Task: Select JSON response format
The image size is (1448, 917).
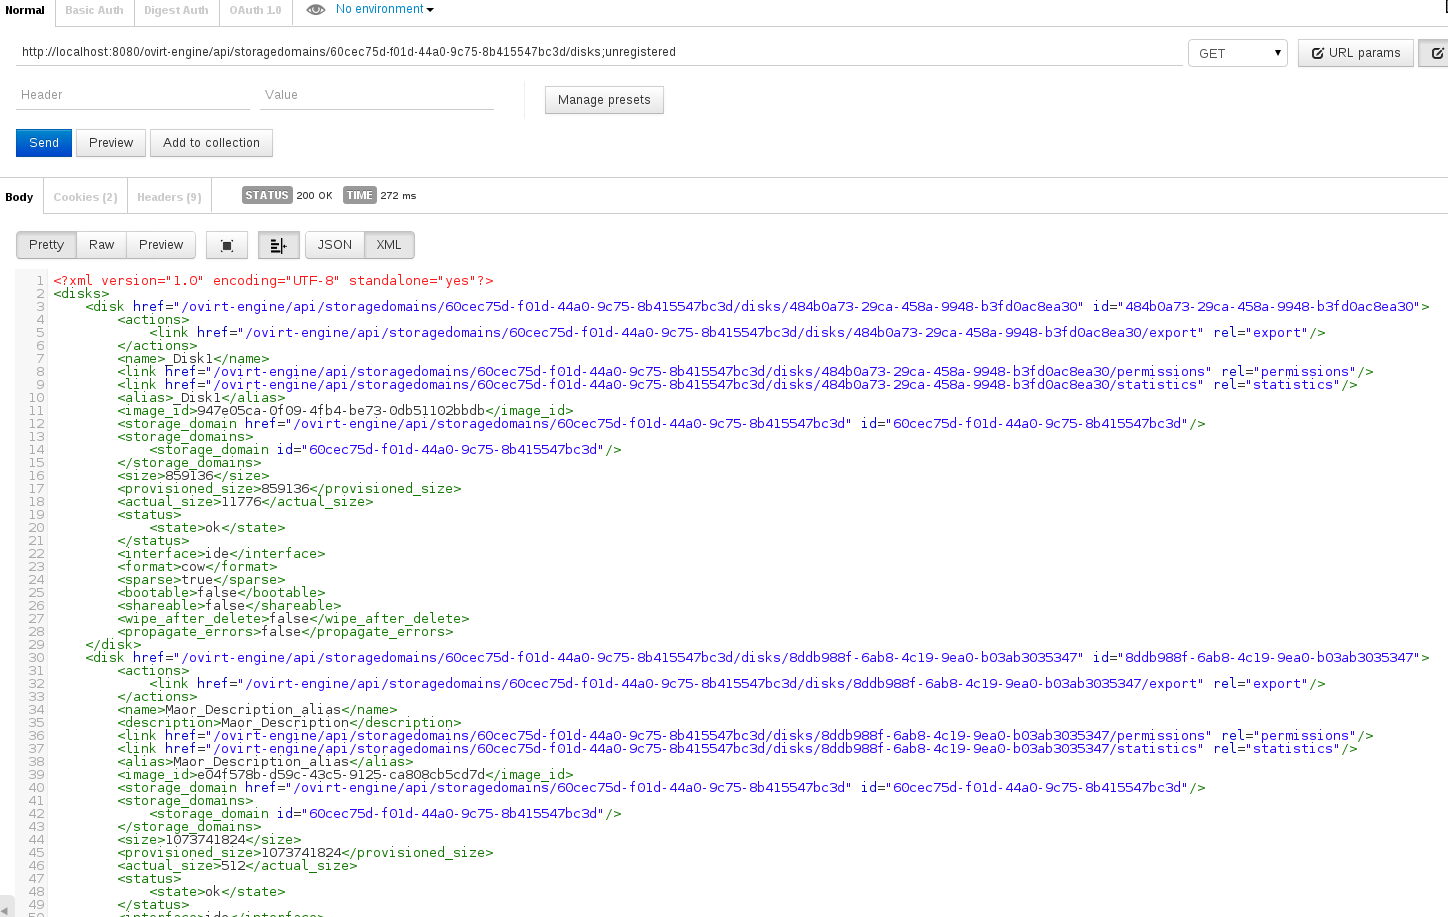Action: point(334,245)
